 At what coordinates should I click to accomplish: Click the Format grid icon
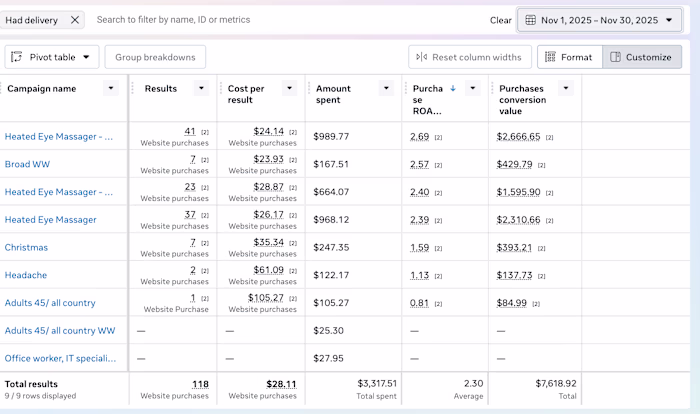pos(550,57)
